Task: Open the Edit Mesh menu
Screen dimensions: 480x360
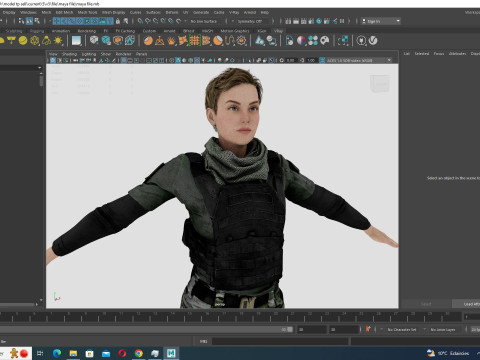Action: pos(64,12)
